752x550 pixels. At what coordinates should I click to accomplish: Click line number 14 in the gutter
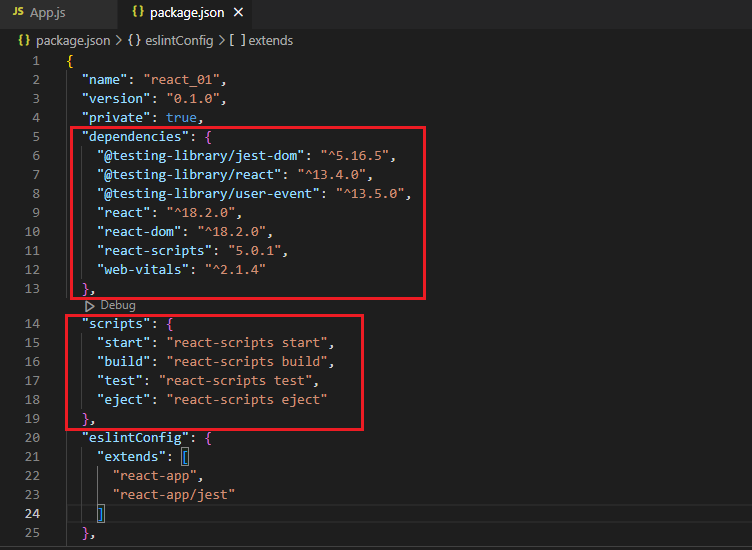(32, 324)
